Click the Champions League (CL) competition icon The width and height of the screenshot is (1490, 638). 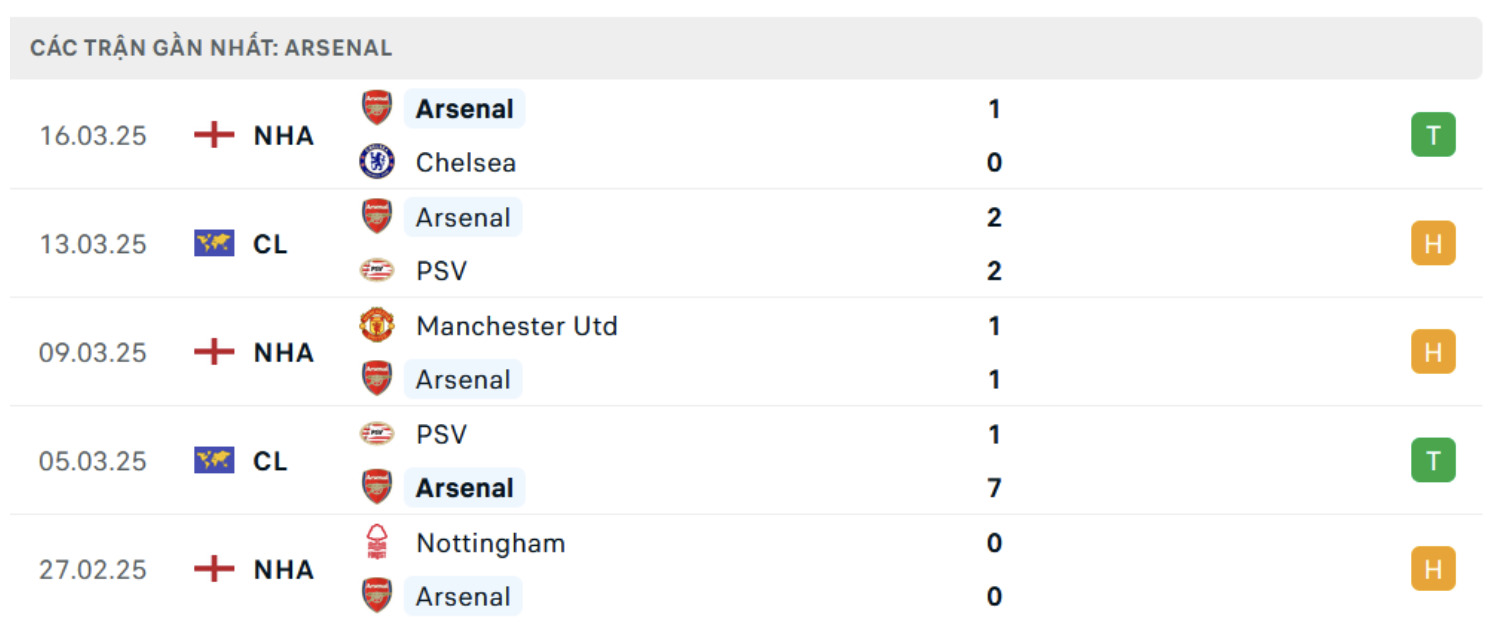click(x=212, y=243)
